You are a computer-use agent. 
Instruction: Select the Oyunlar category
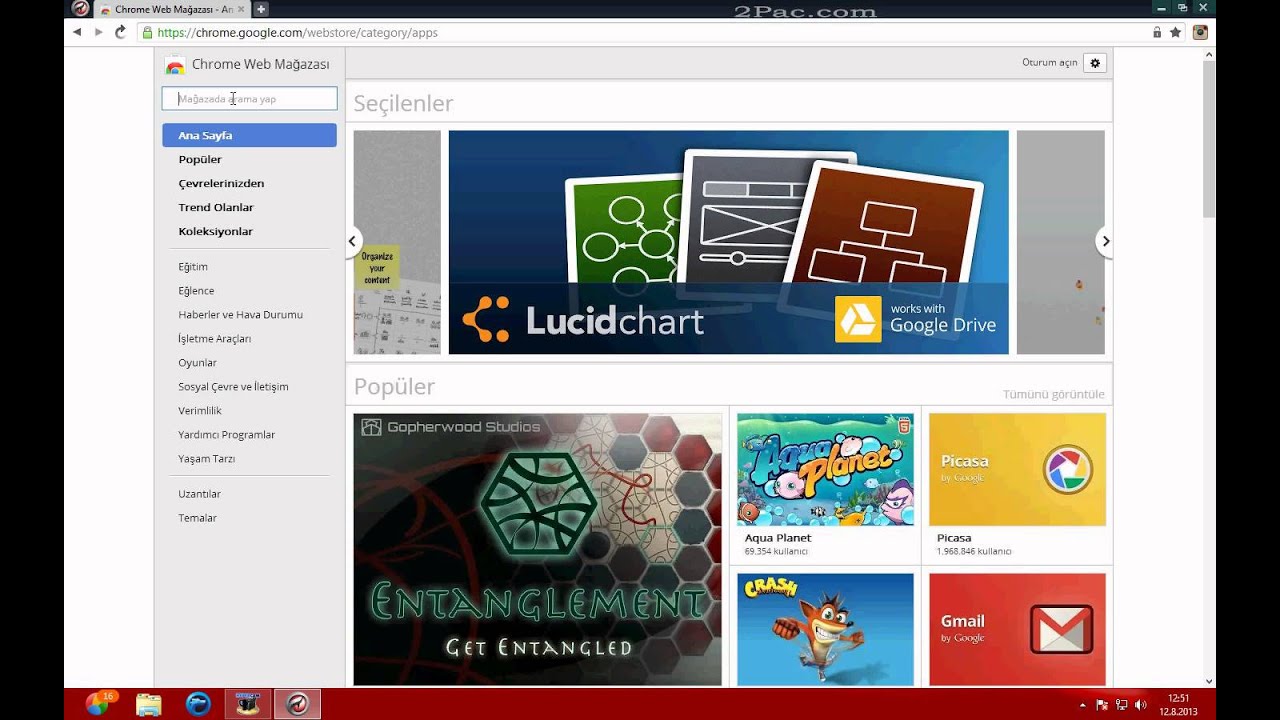point(197,363)
